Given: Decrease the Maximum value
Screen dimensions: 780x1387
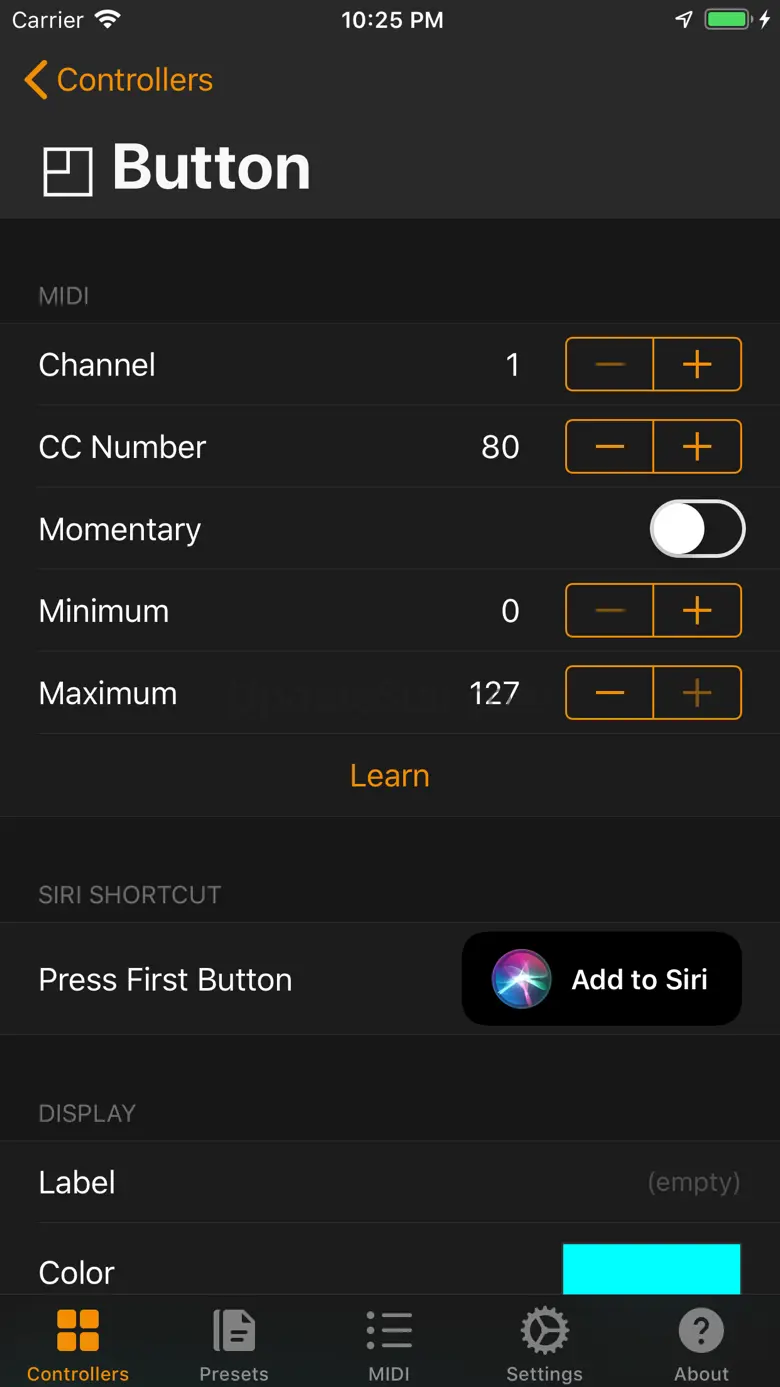Looking at the screenshot, I should tap(610, 692).
